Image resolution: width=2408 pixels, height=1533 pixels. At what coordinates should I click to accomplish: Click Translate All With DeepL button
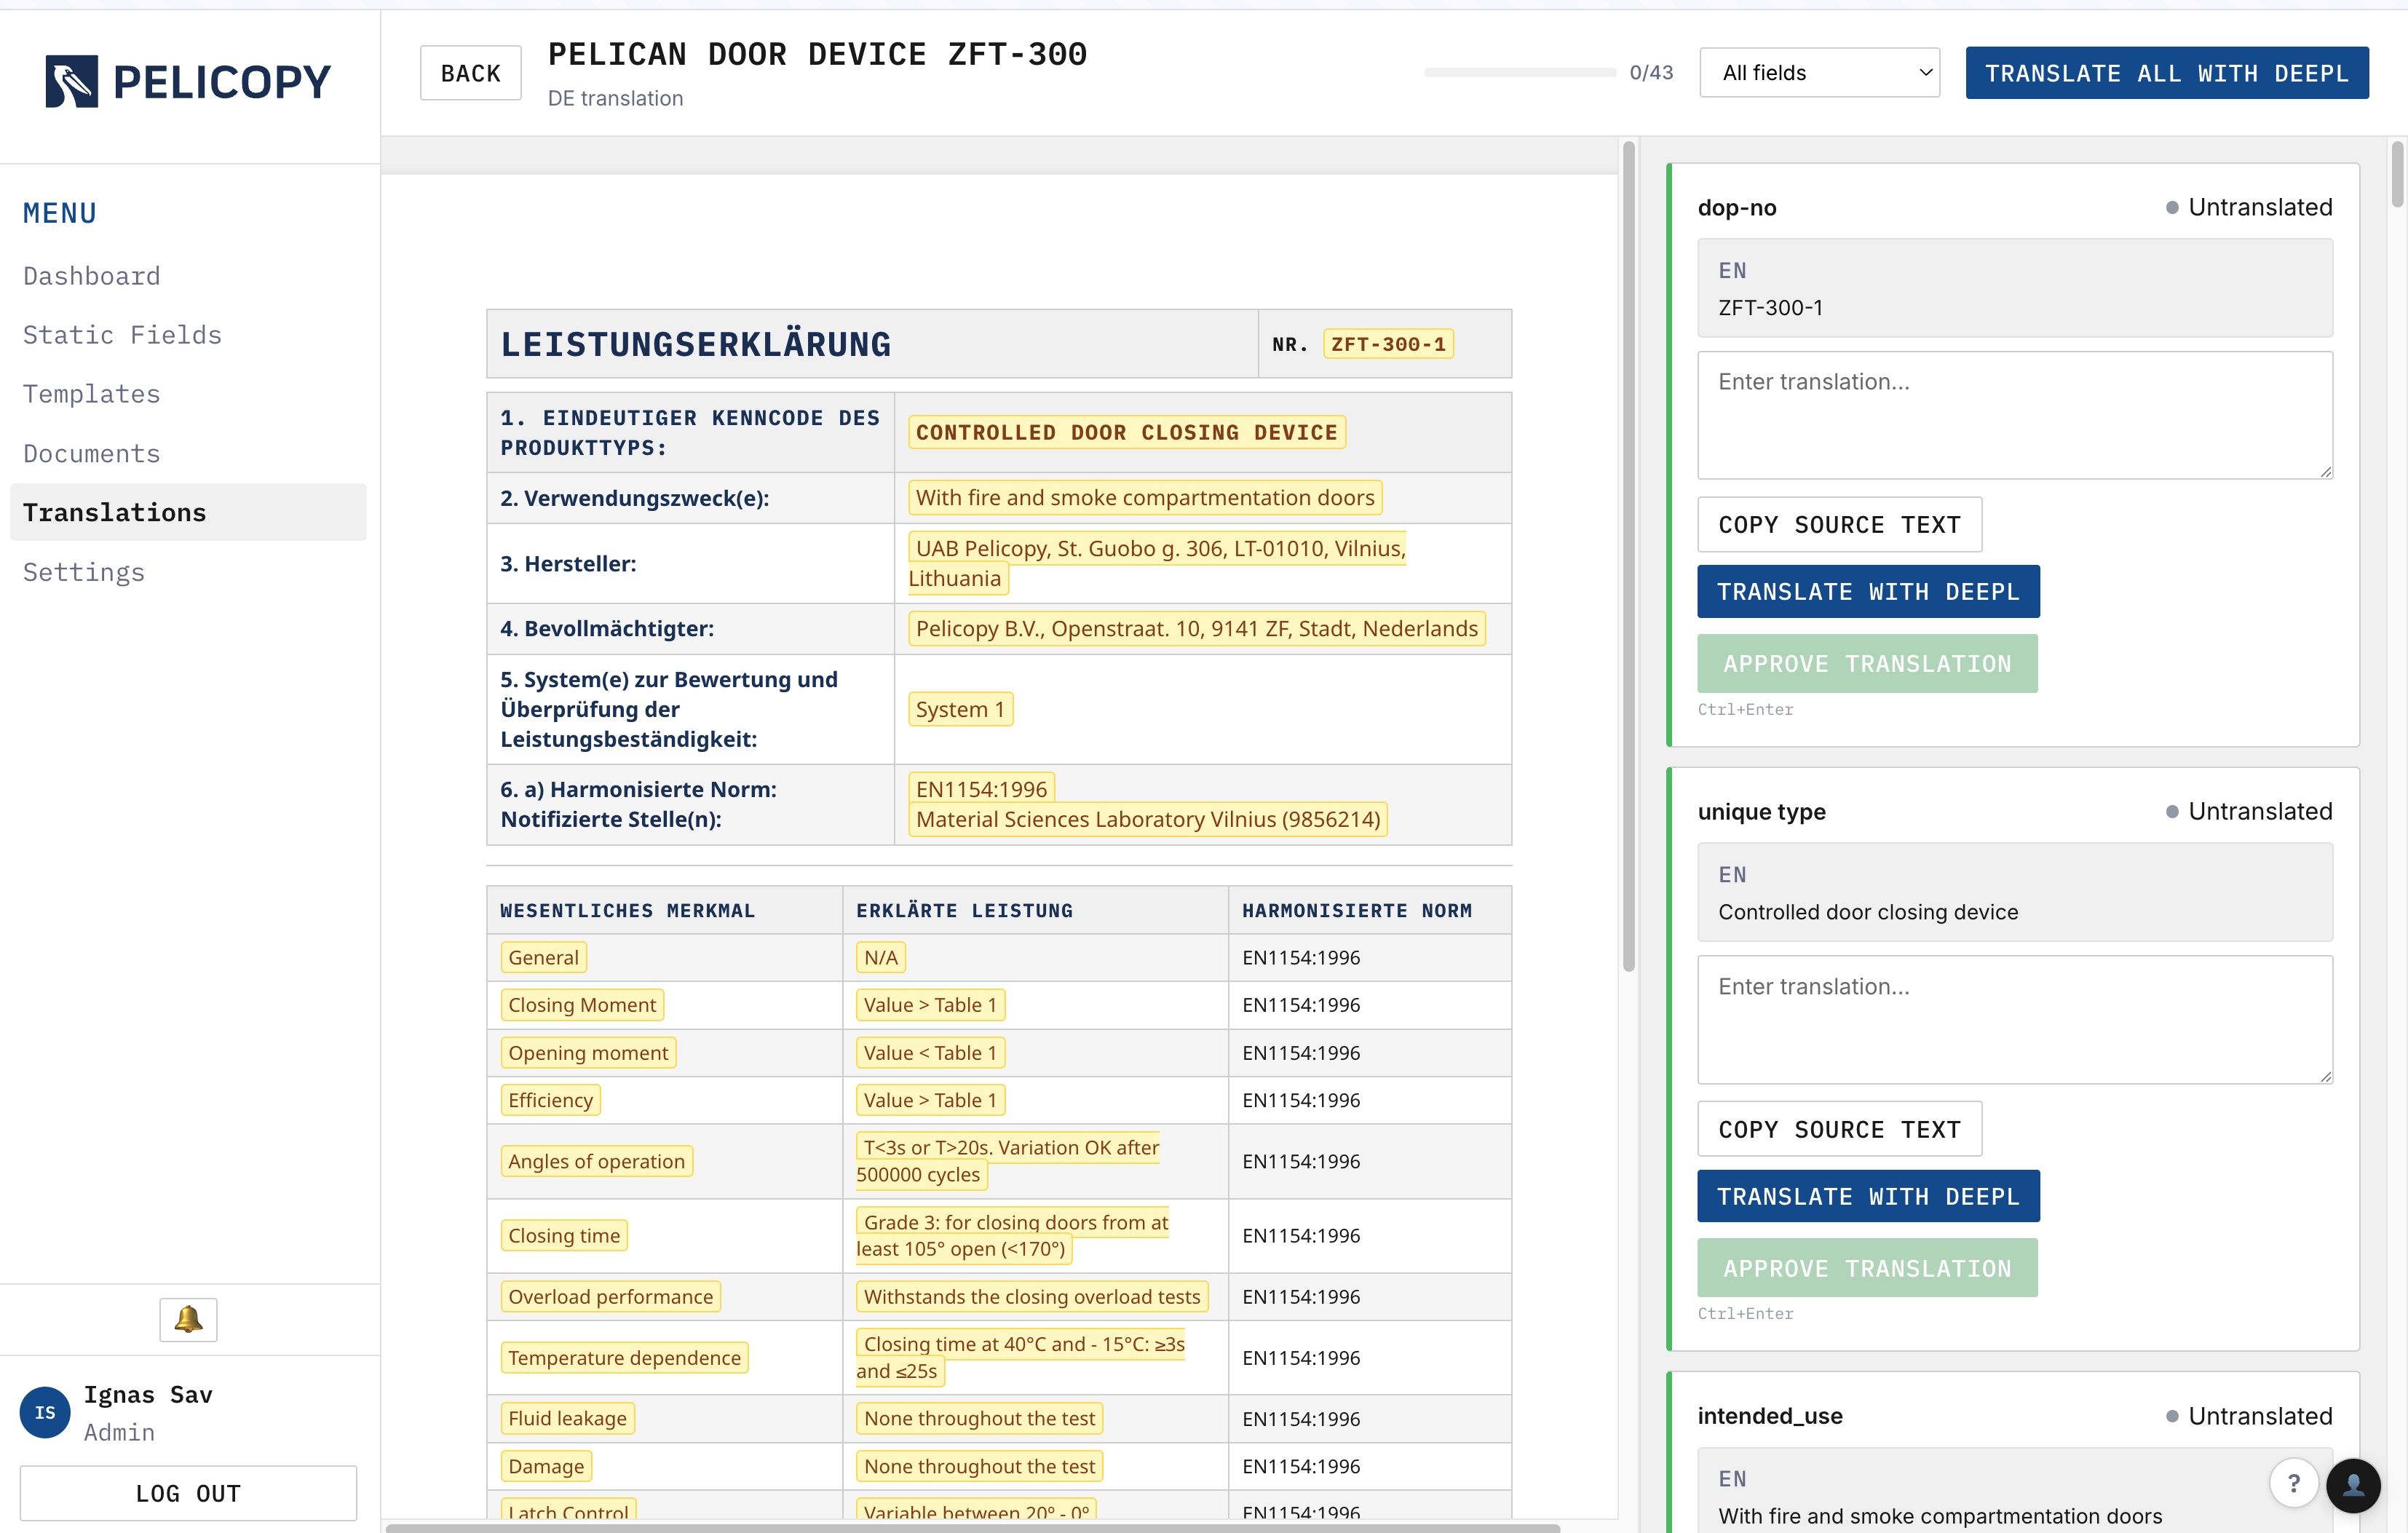(x=2166, y=73)
